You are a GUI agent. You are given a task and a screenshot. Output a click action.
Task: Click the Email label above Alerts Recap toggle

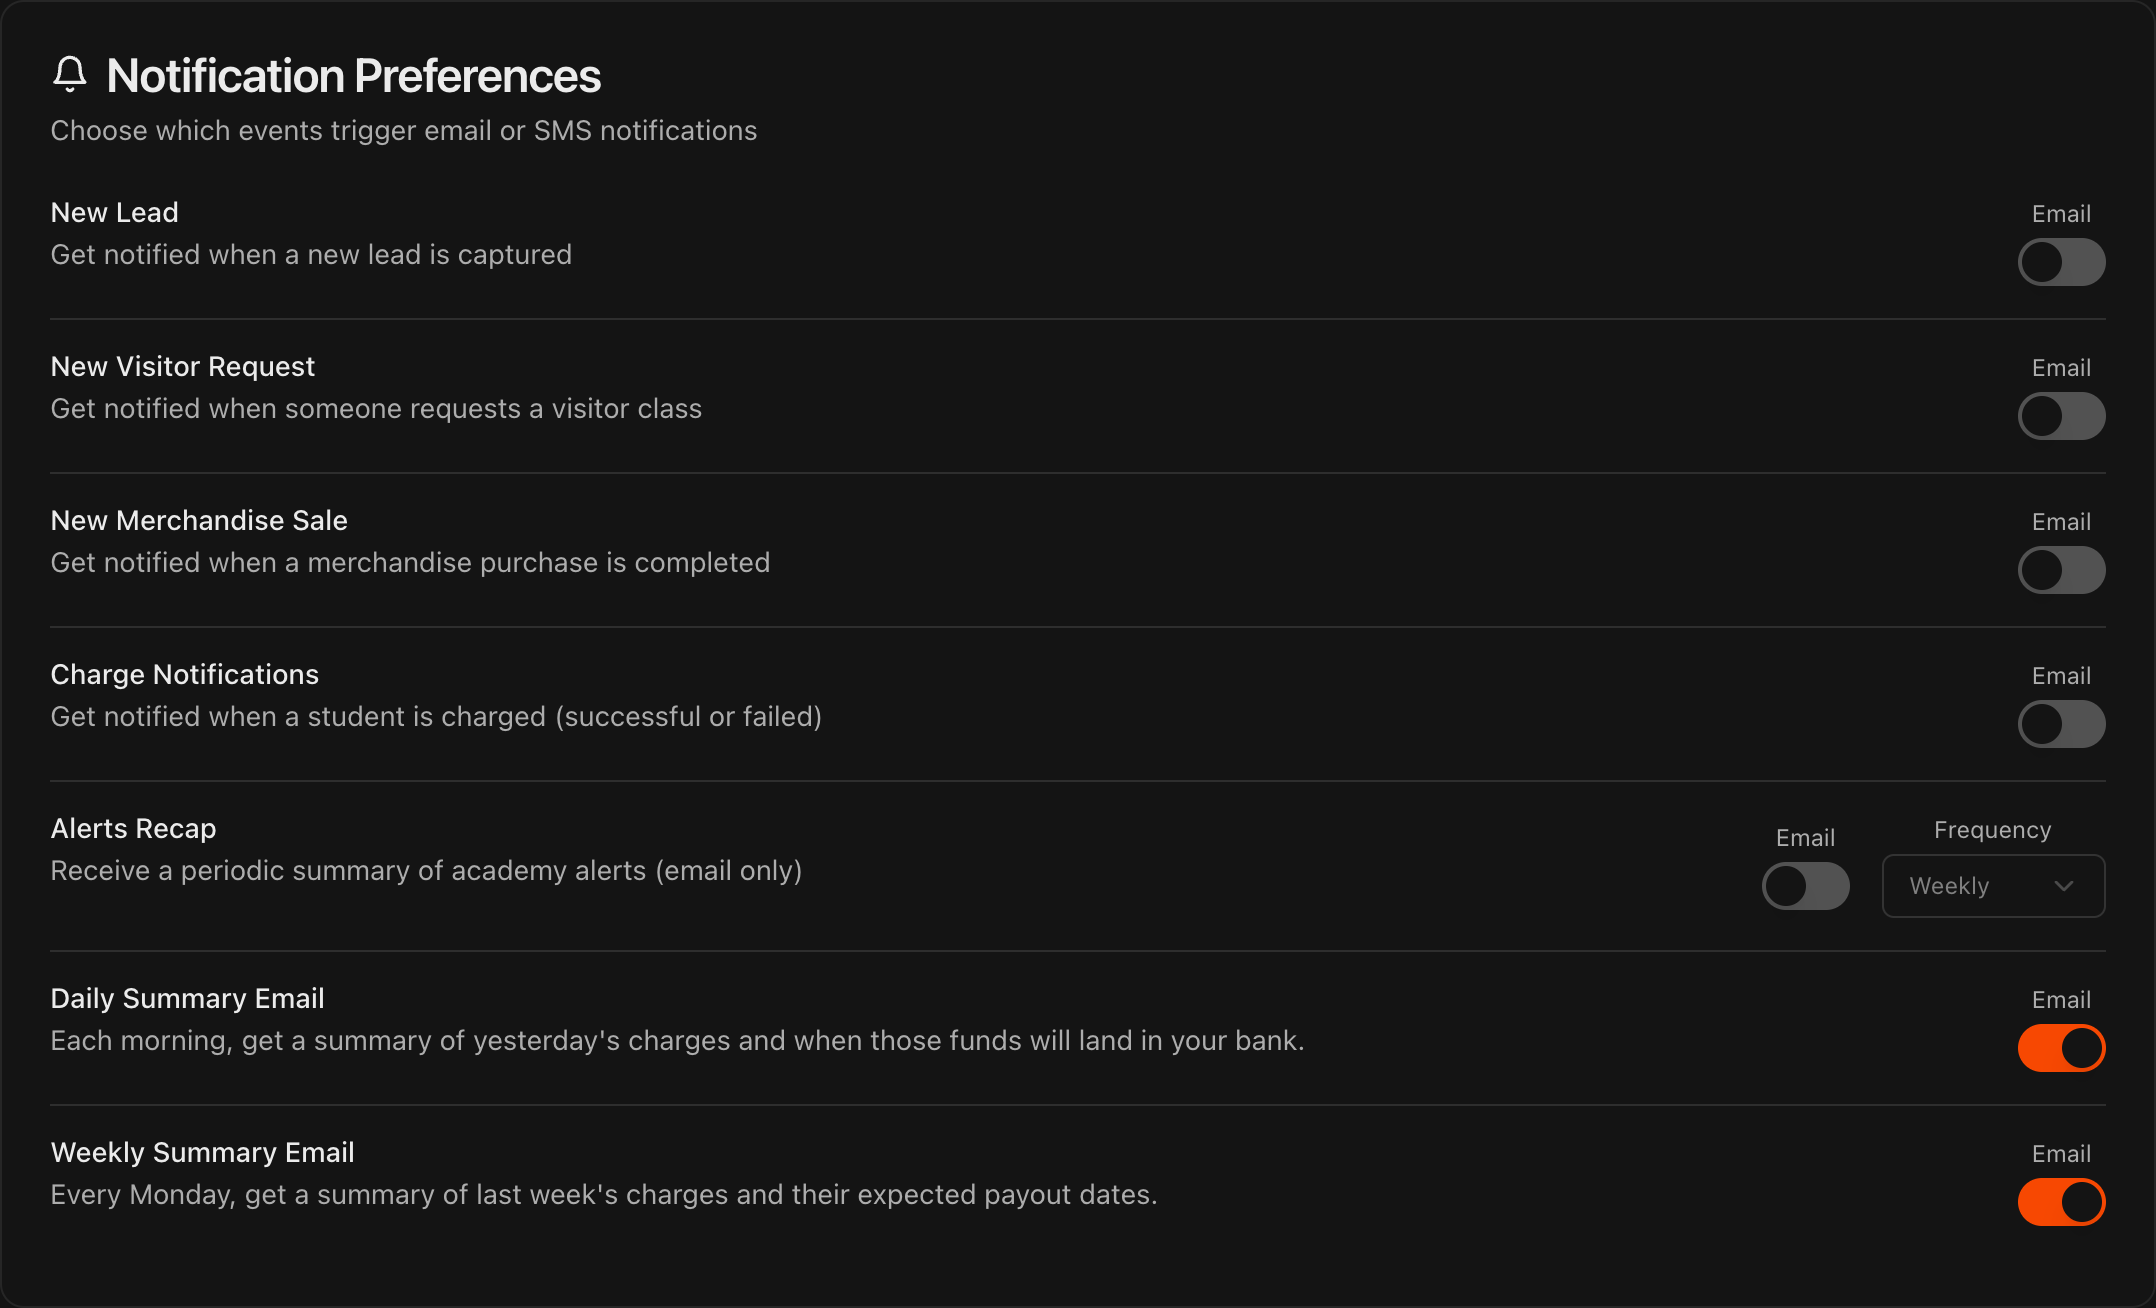[1805, 838]
